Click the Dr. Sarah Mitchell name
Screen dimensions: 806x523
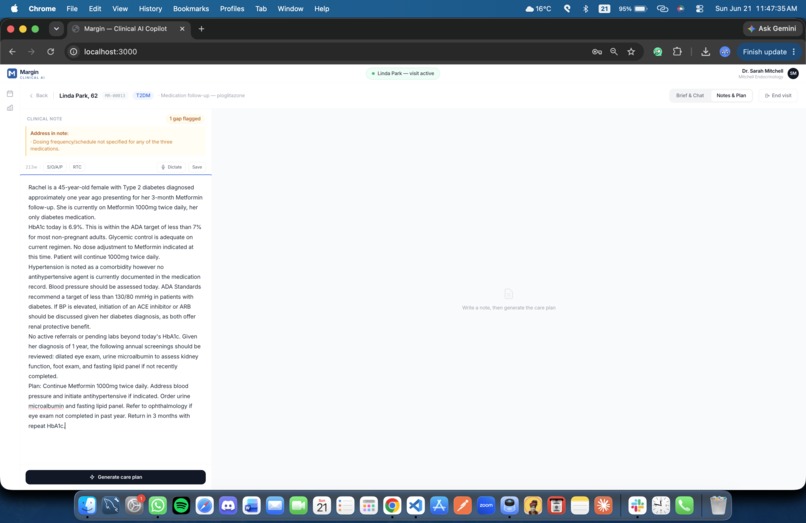[762, 71]
